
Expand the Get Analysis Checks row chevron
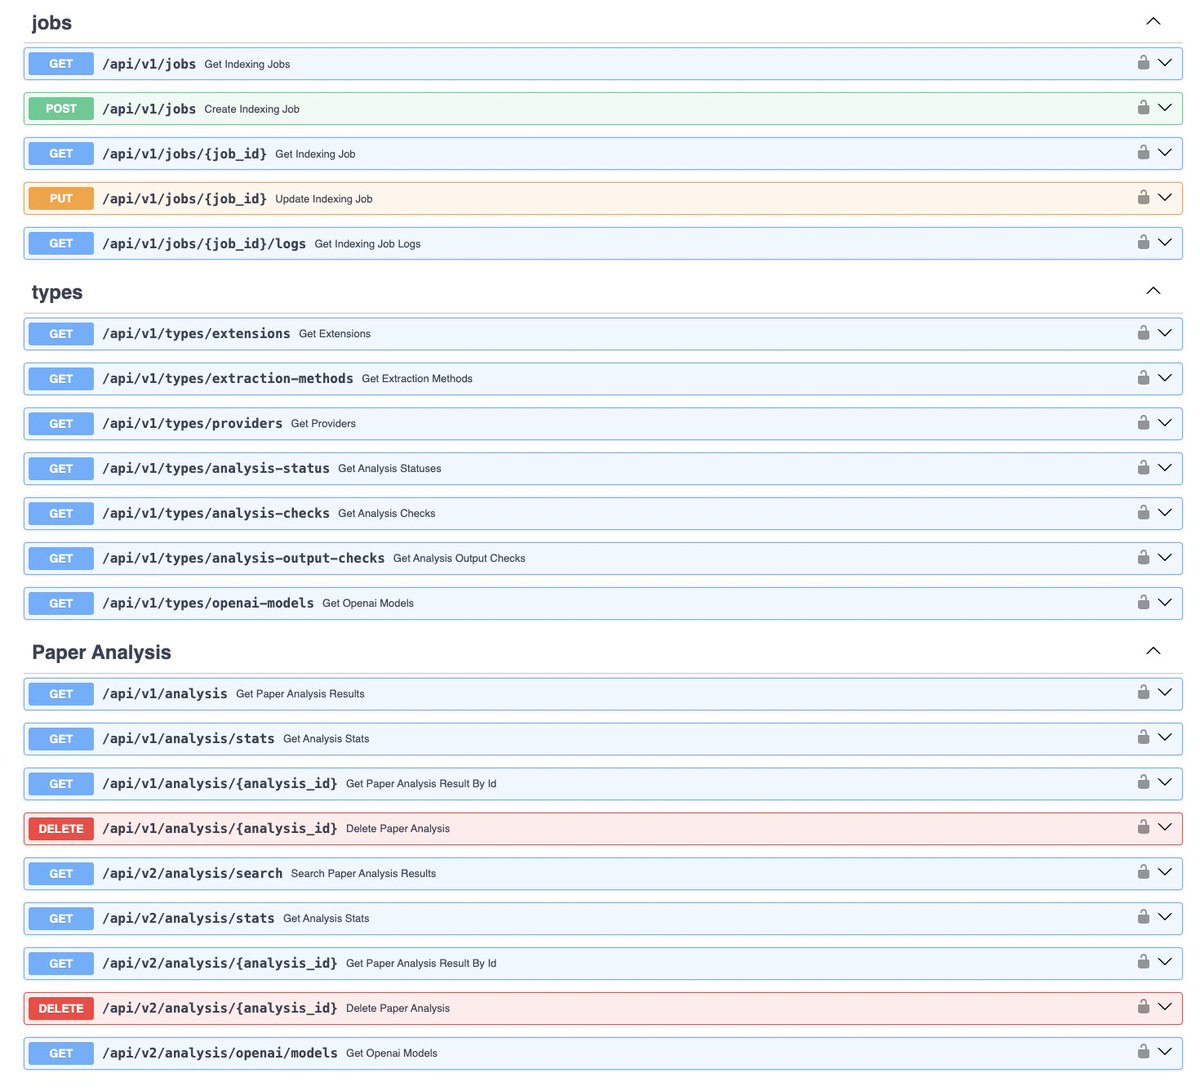(1165, 513)
